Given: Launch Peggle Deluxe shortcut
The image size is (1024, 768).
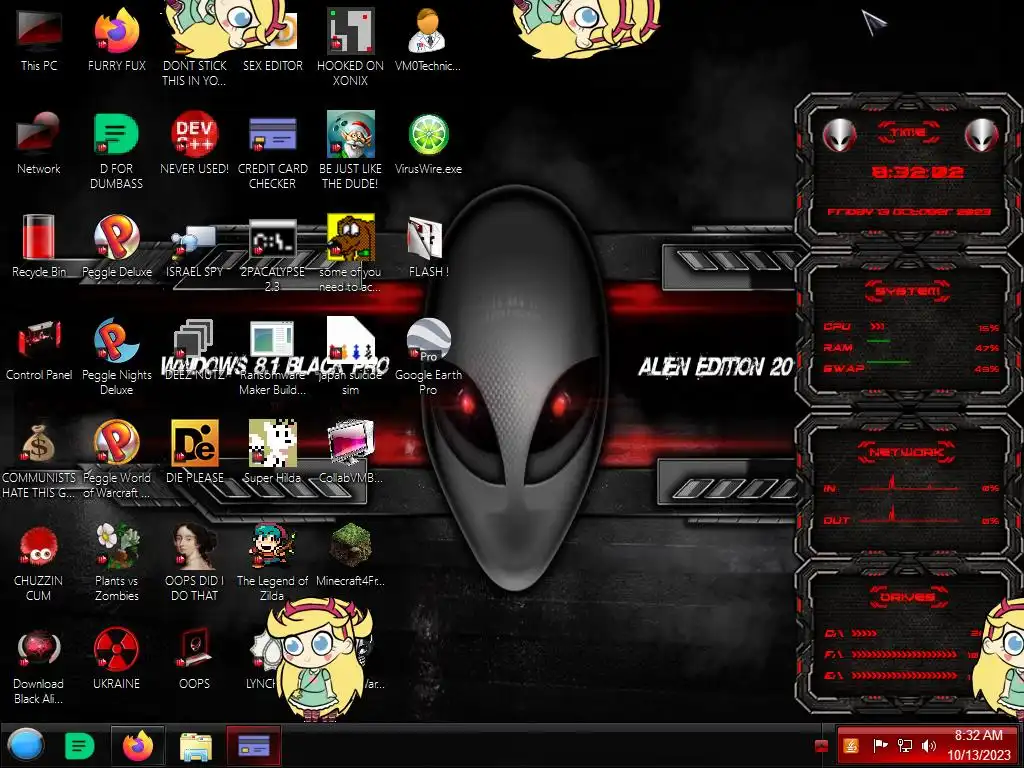Looking at the screenshot, I should click(116, 246).
